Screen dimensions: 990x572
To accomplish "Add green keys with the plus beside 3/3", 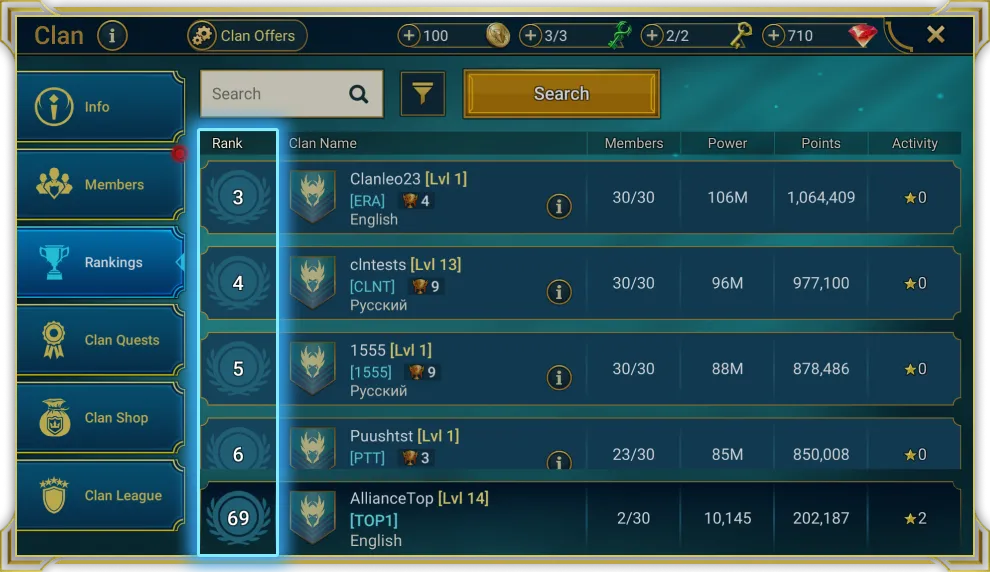I will (x=530, y=35).
